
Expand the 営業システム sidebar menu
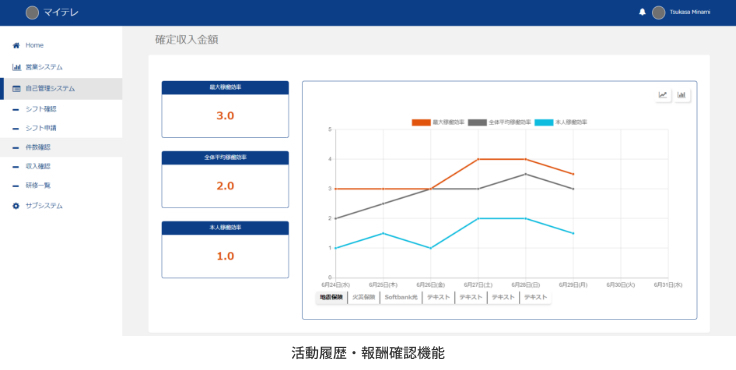coord(61,67)
